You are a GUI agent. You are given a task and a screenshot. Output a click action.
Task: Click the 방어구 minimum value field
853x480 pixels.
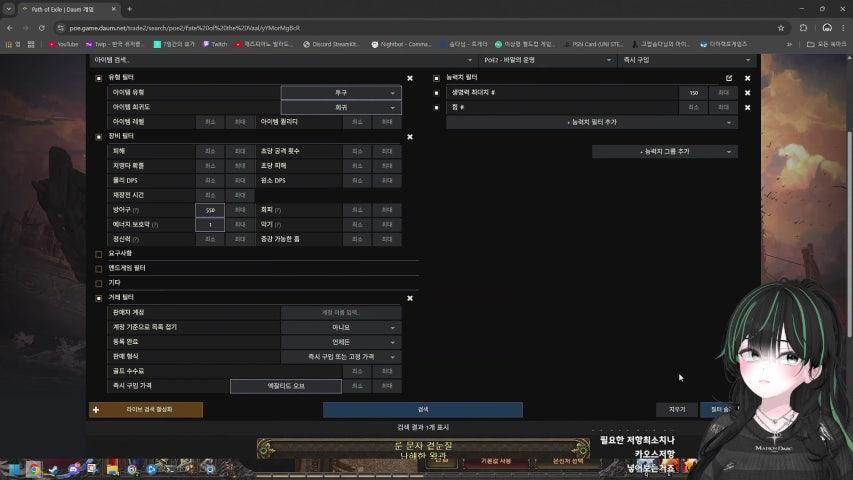tap(210, 210)
